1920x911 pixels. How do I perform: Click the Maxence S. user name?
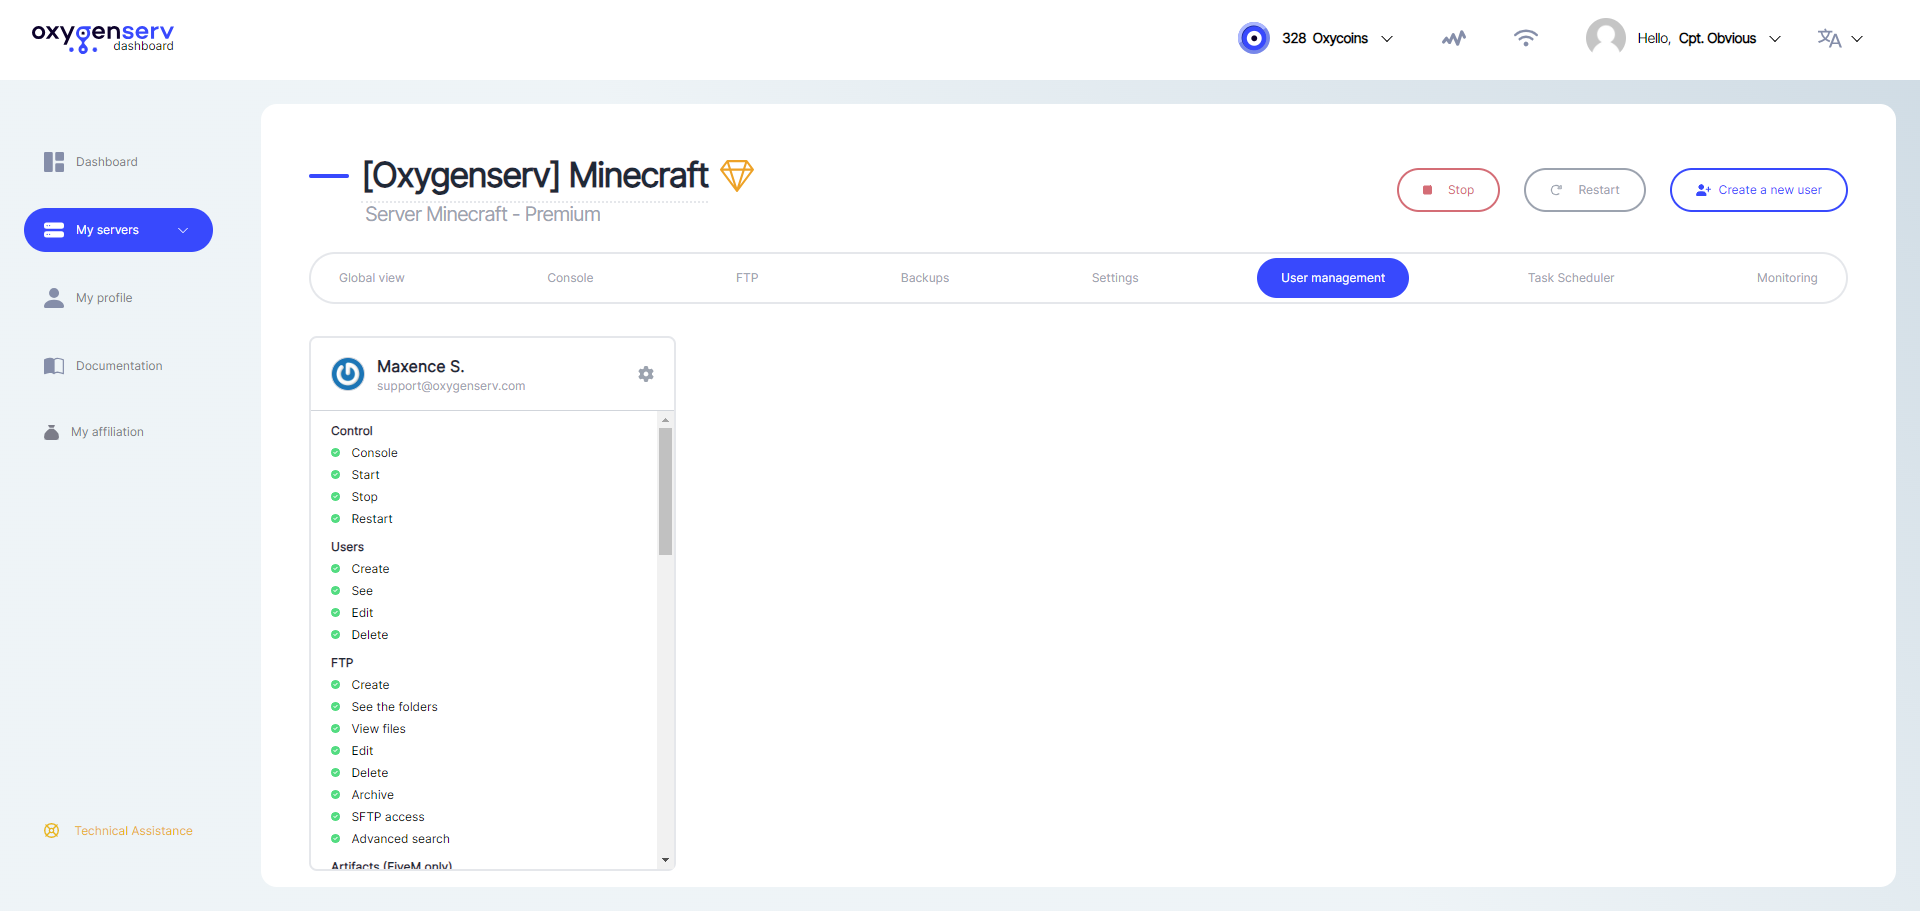pyautogui.click(x=421, y=367)
